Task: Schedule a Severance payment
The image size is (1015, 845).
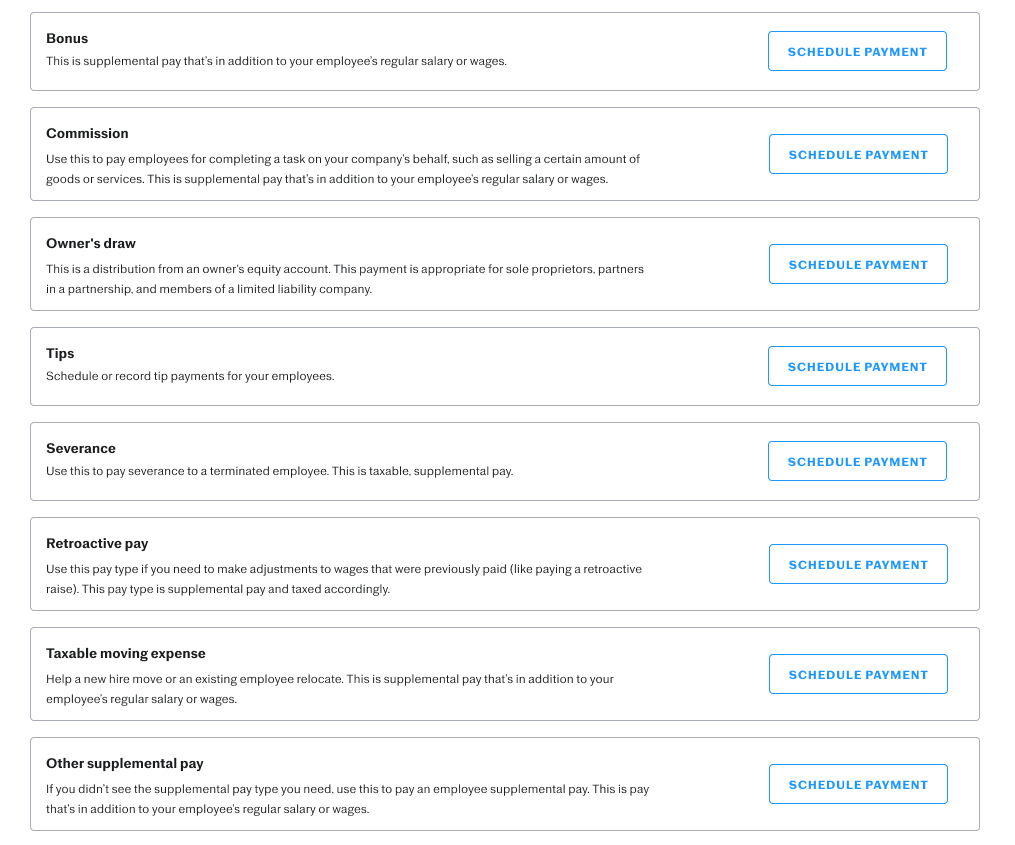Action: pos(857,462)
